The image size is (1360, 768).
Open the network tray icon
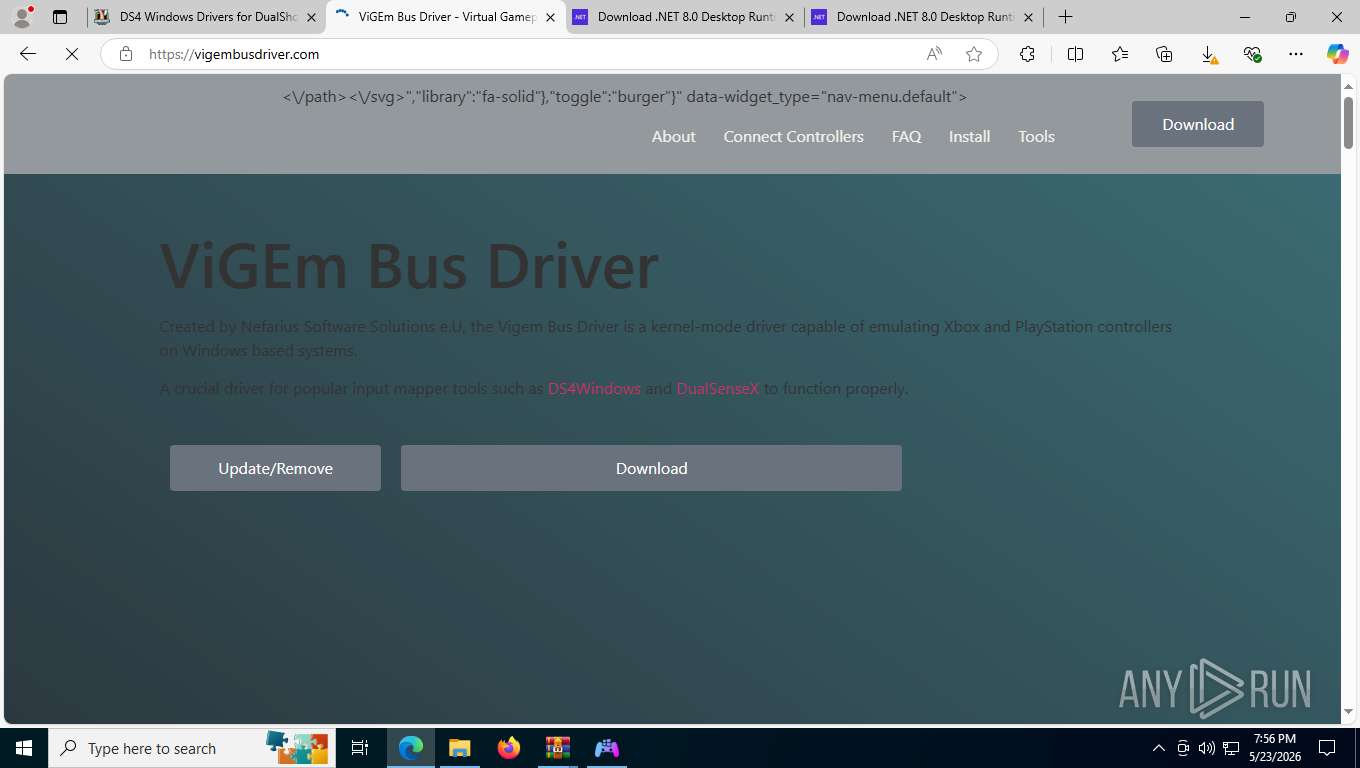[x=1231, y=748]
